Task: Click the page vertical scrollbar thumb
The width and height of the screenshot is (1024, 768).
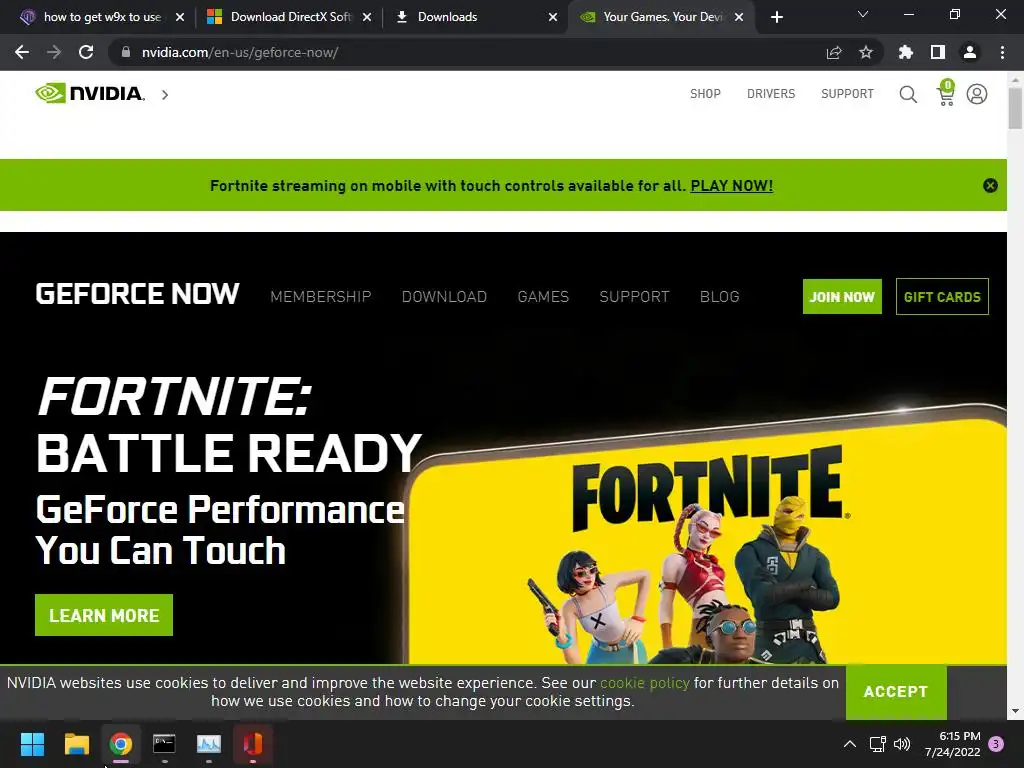Action: click(x=1015, y=108)
